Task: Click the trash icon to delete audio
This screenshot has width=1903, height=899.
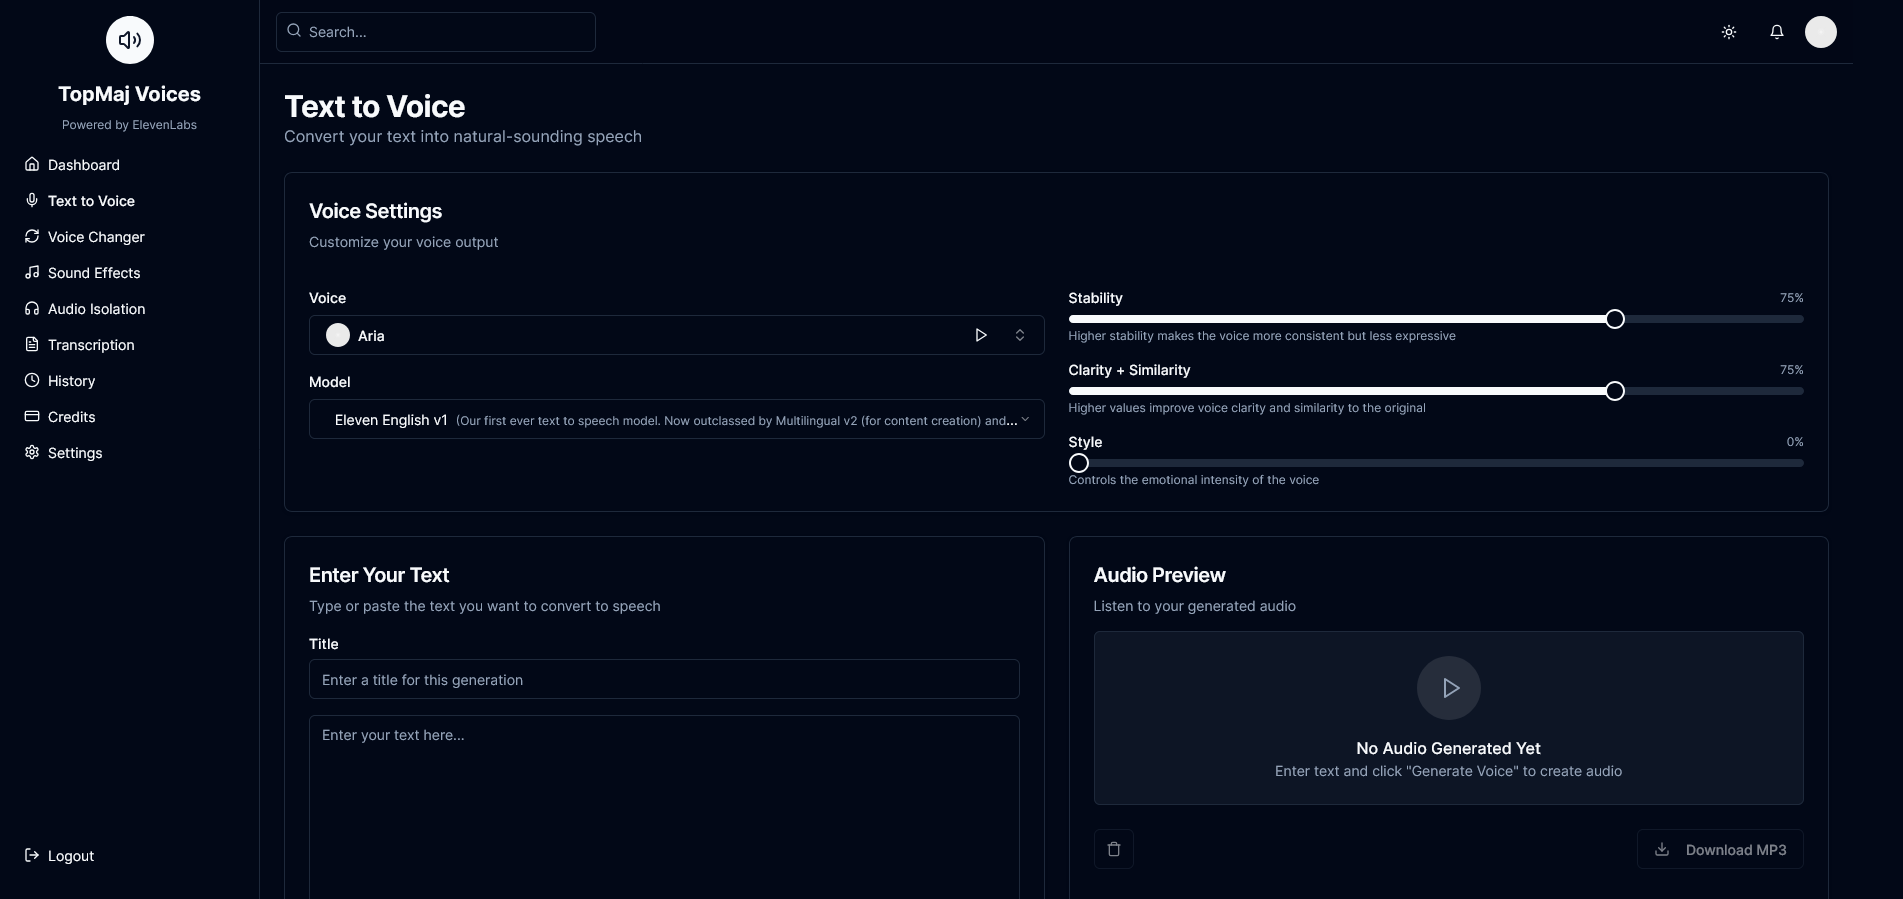Action: tap(1113, 849)
